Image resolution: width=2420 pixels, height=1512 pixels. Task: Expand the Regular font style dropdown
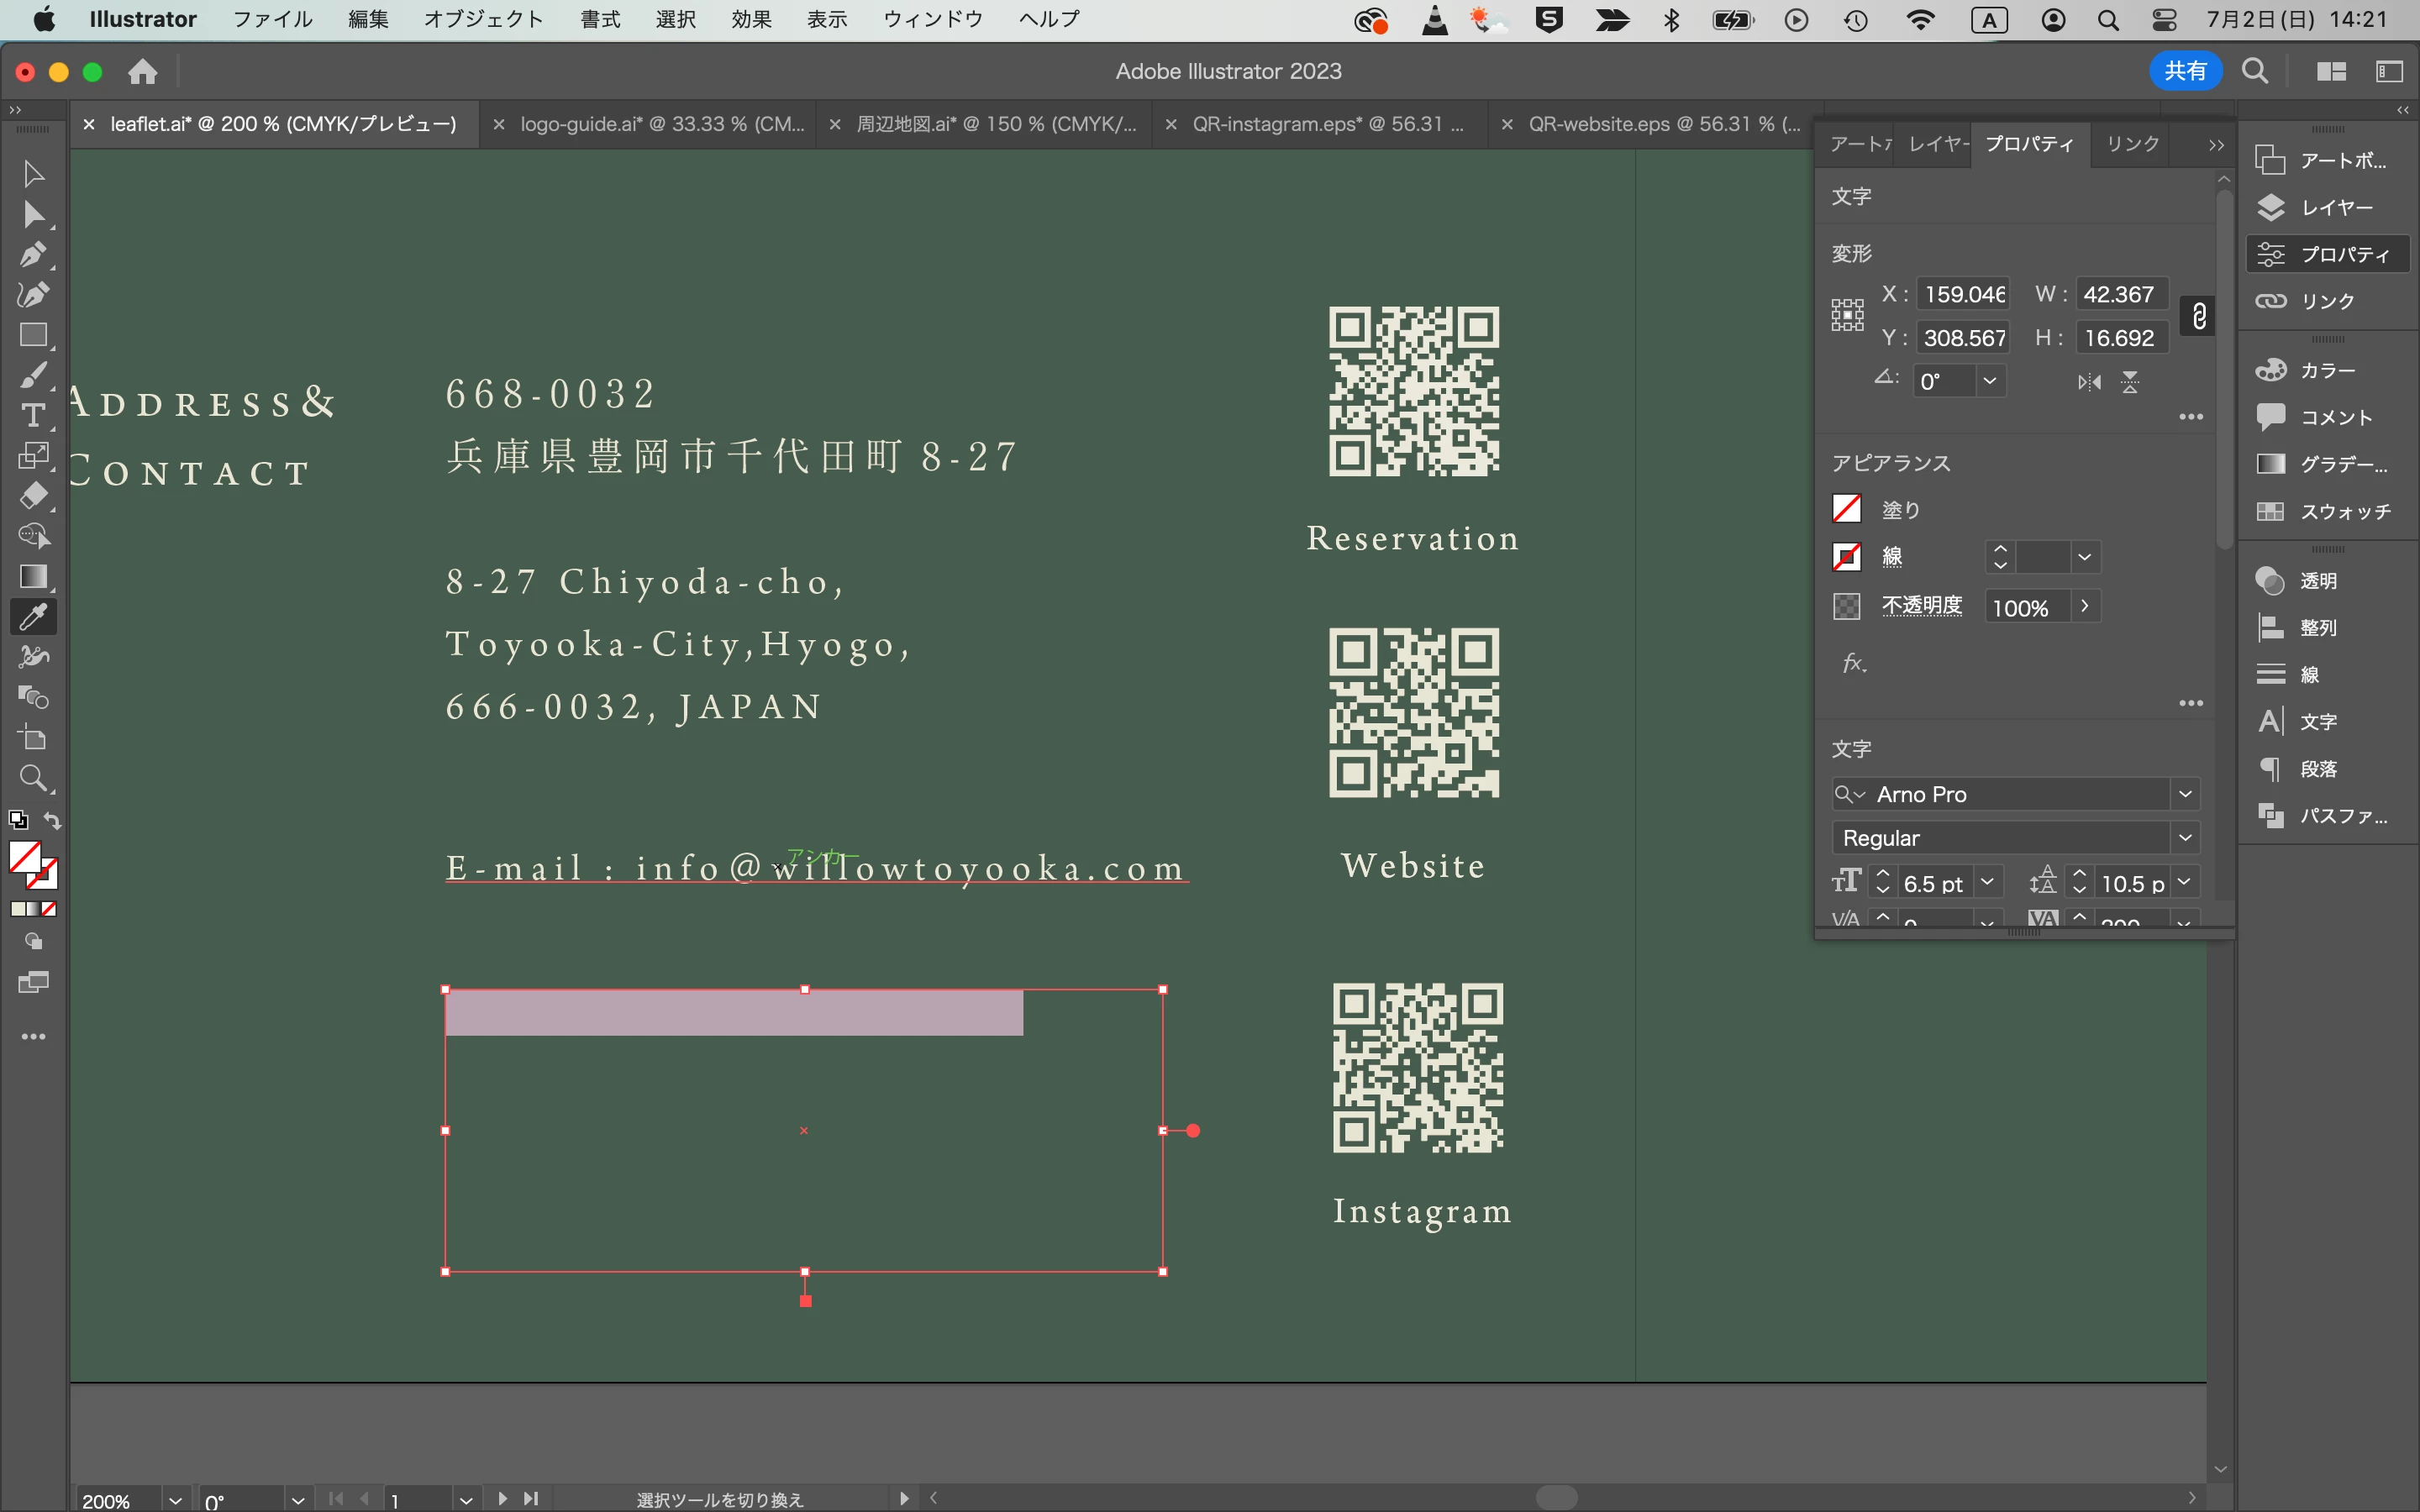(2185, 838)
